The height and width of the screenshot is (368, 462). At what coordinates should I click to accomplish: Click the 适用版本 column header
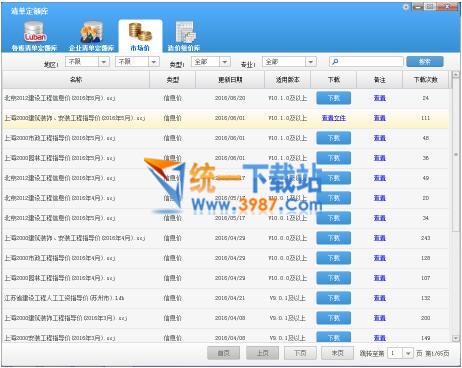point(287,80)
